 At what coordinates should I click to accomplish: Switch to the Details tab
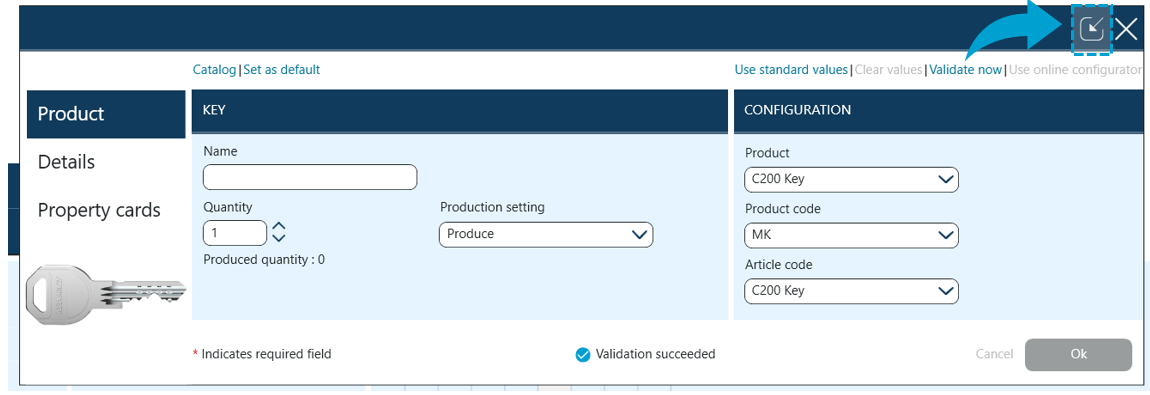tap(106, 162)
